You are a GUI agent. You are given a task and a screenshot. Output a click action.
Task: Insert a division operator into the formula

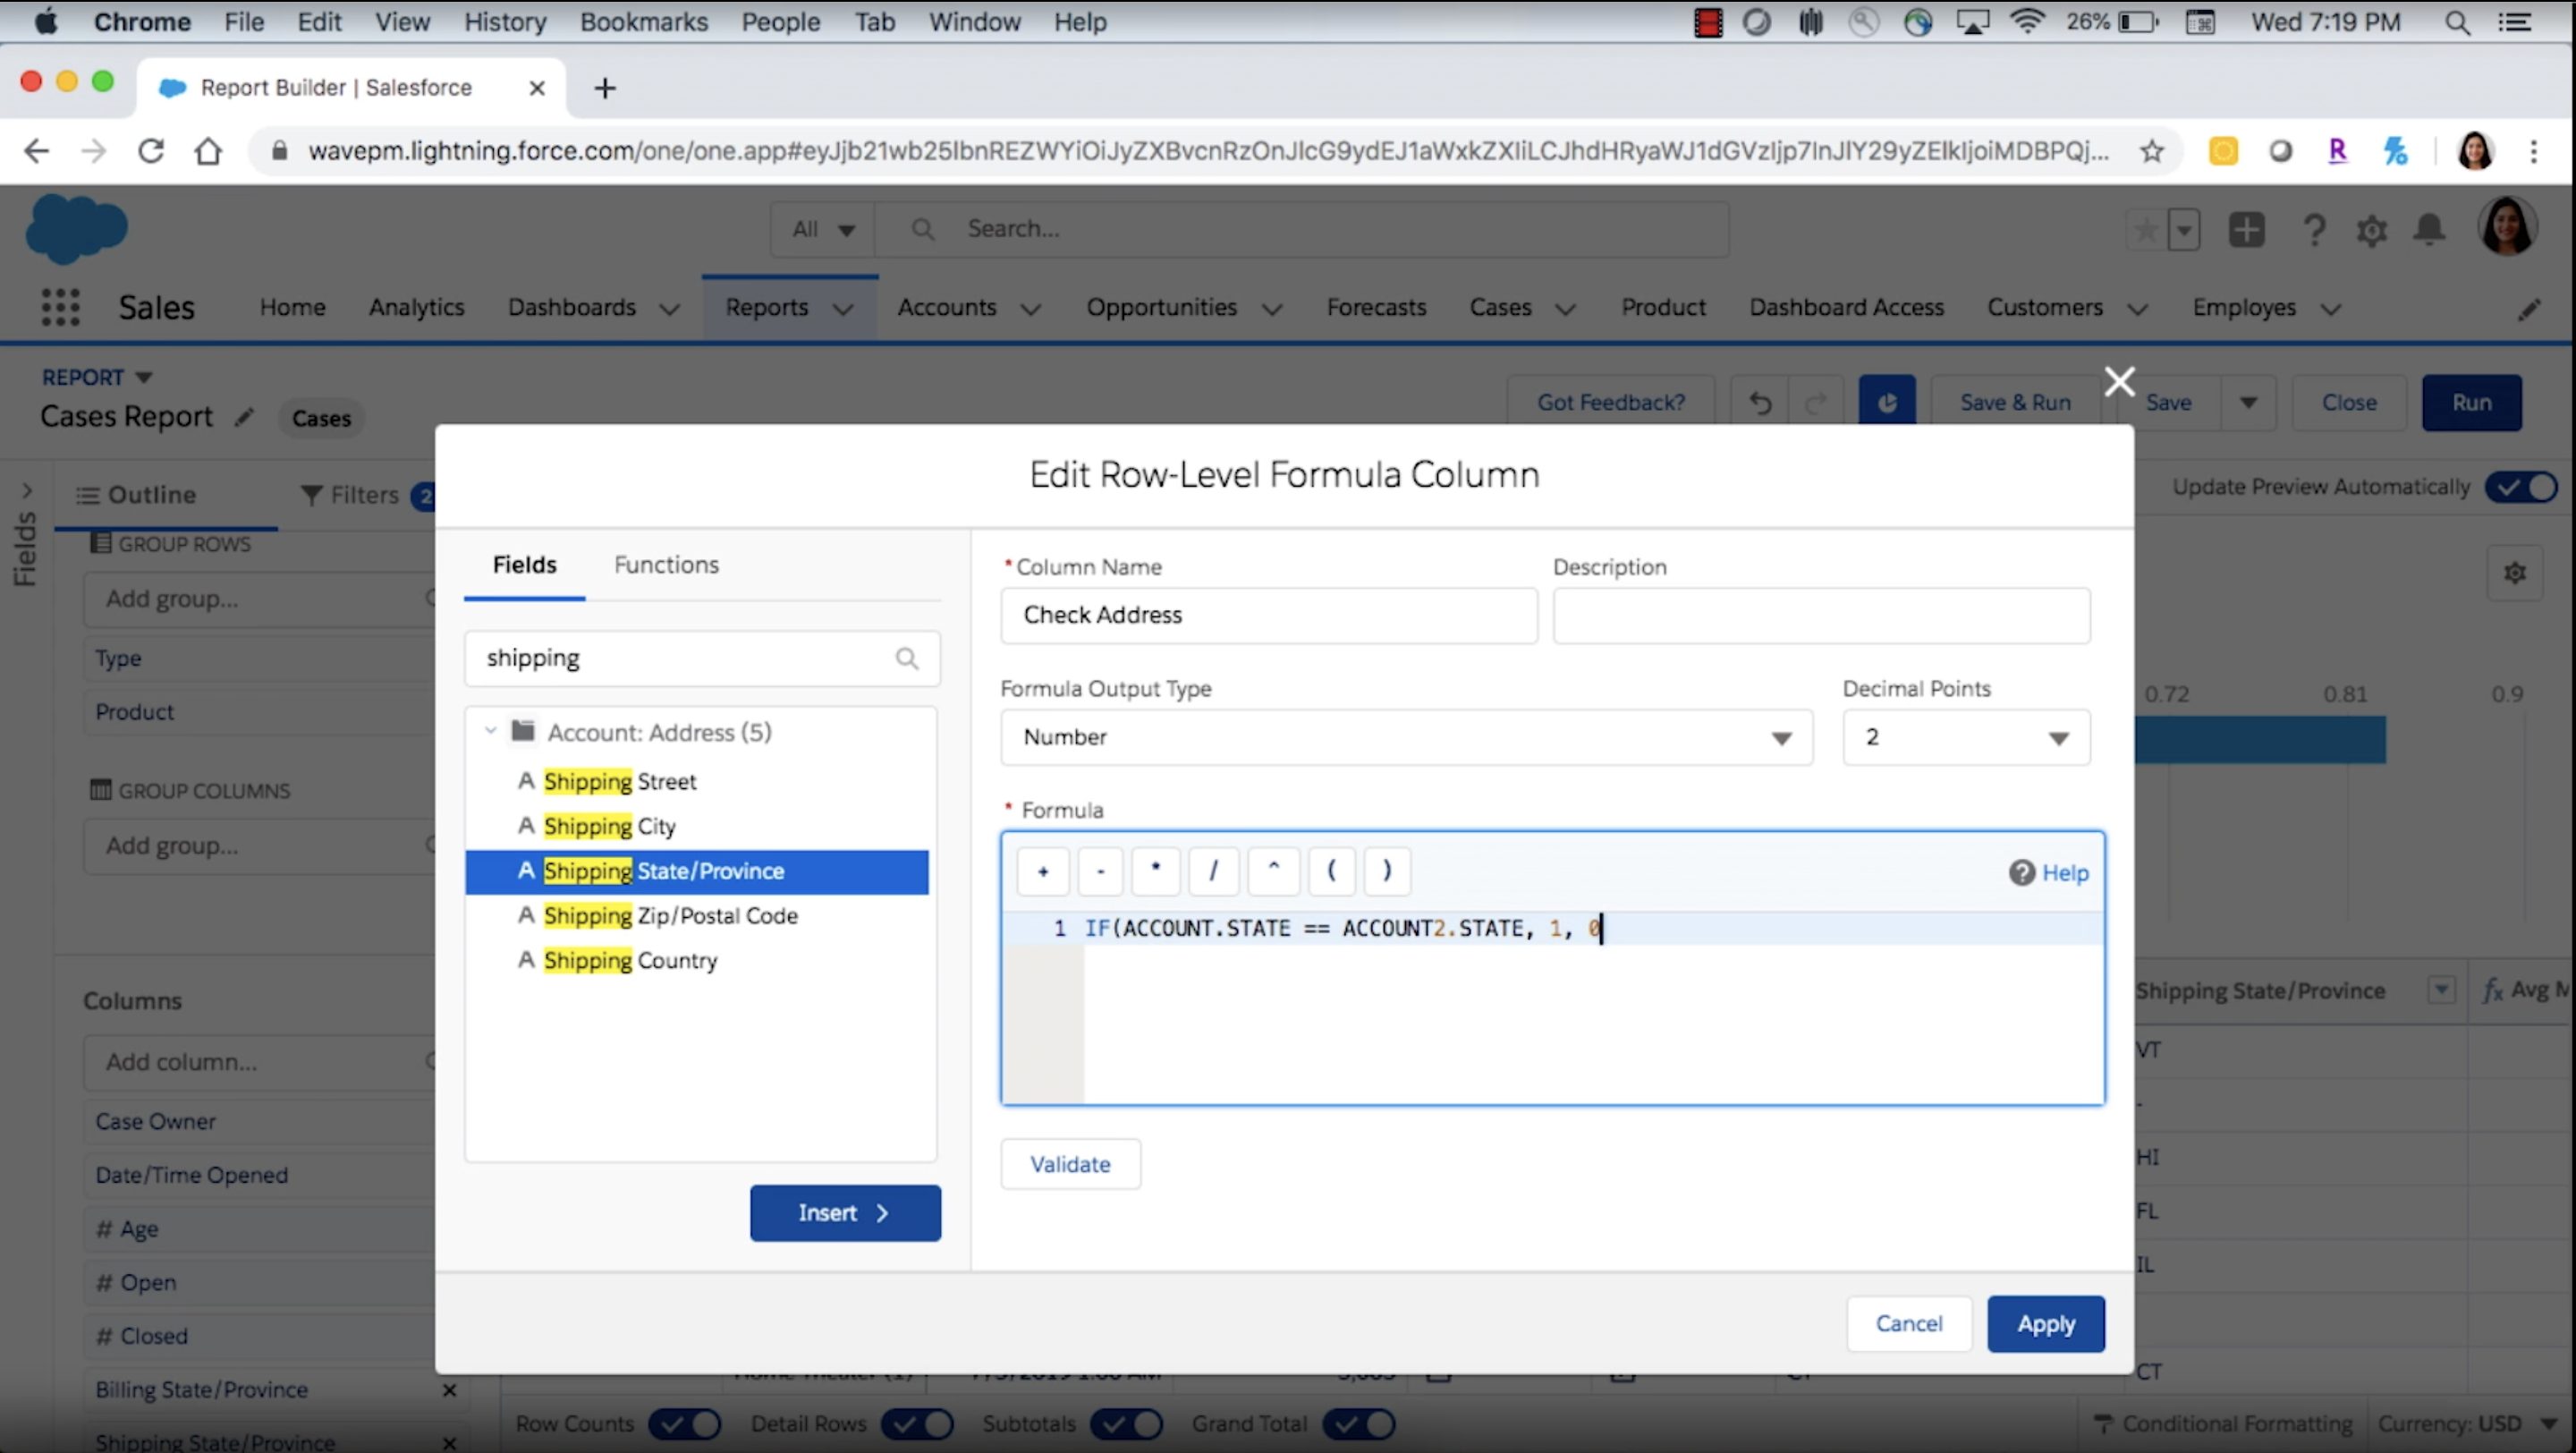[1213, 871]
